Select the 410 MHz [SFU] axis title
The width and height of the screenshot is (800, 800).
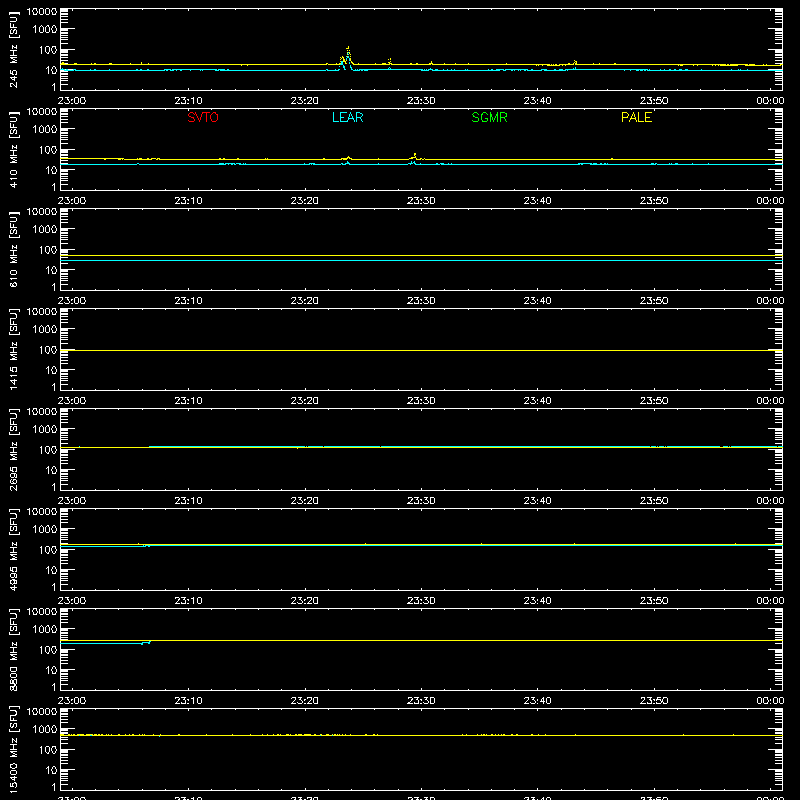coord(13,149)
